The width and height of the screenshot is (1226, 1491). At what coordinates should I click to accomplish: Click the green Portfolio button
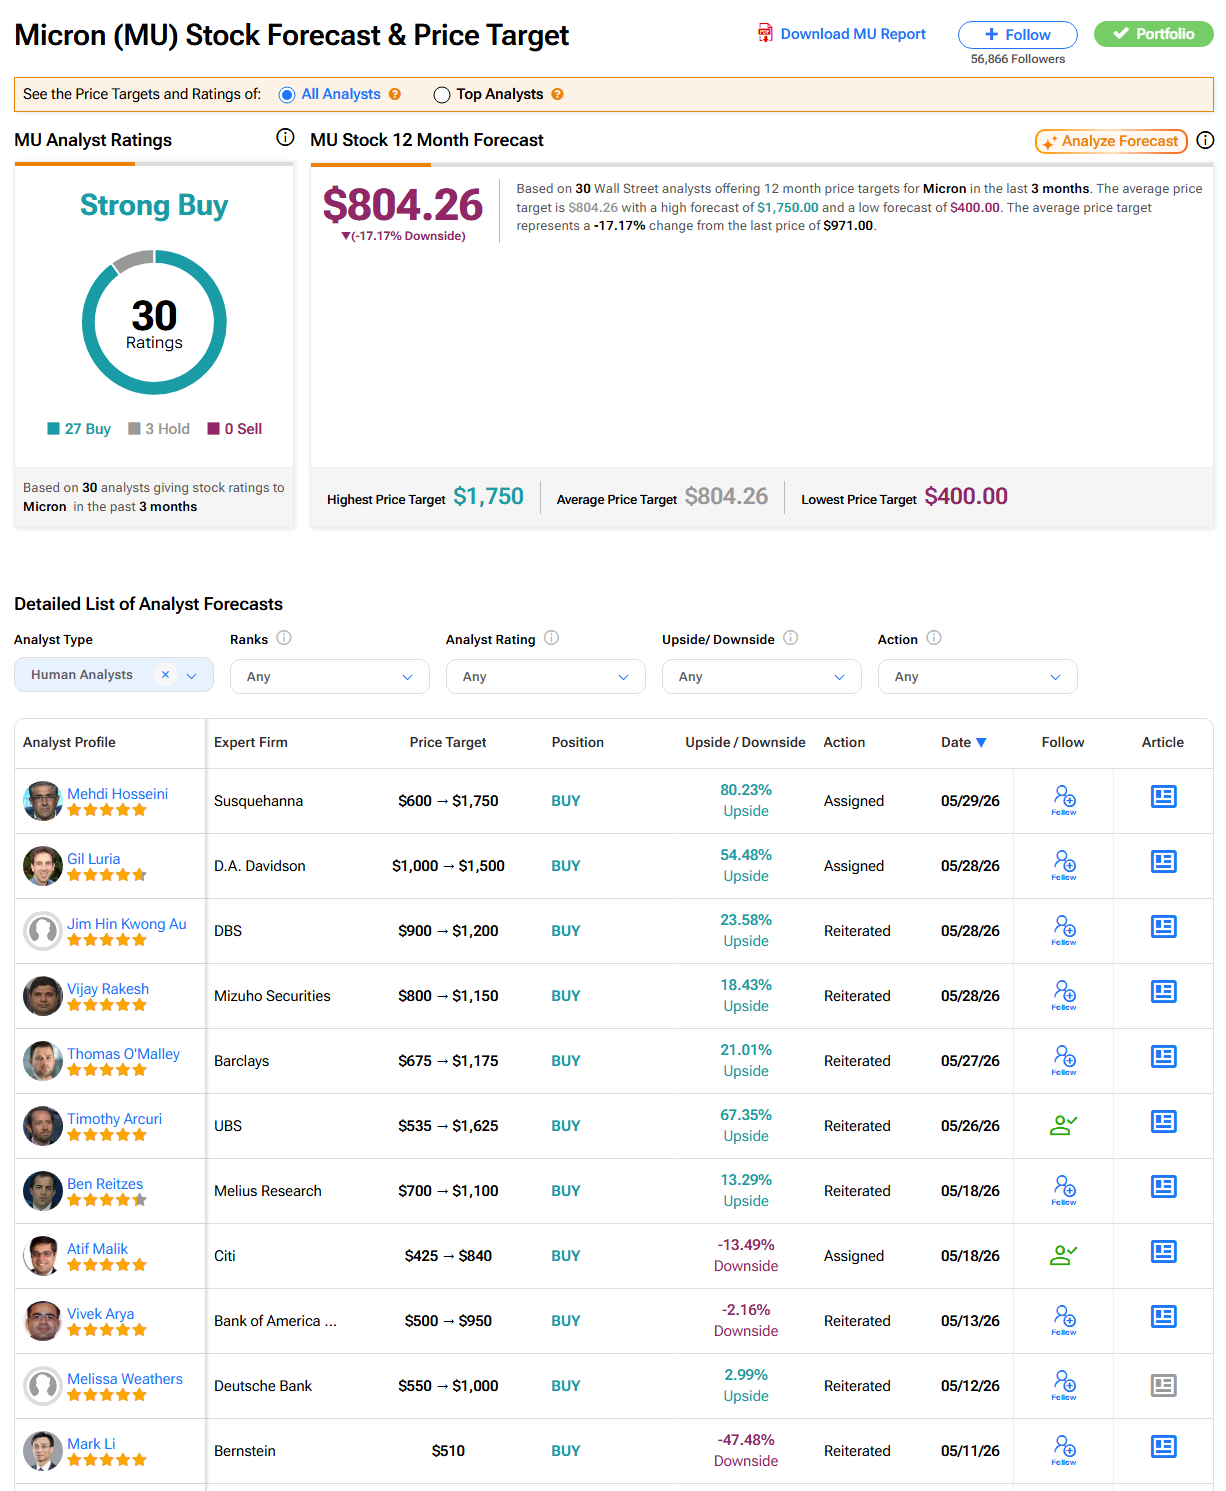1154,34
